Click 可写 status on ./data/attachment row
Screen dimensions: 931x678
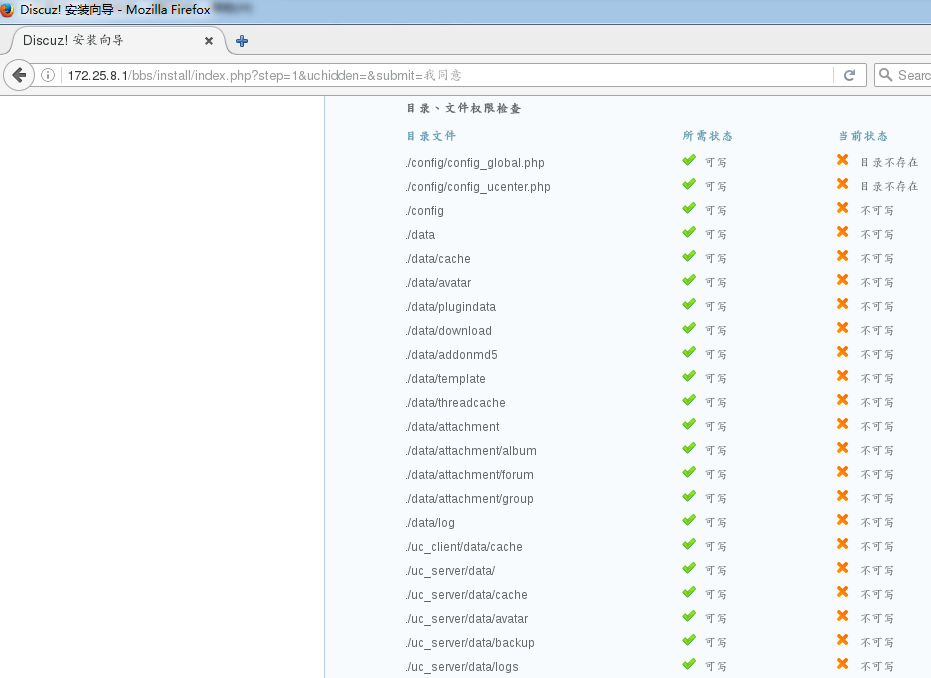pyautogui.click(x=715, y=426)
